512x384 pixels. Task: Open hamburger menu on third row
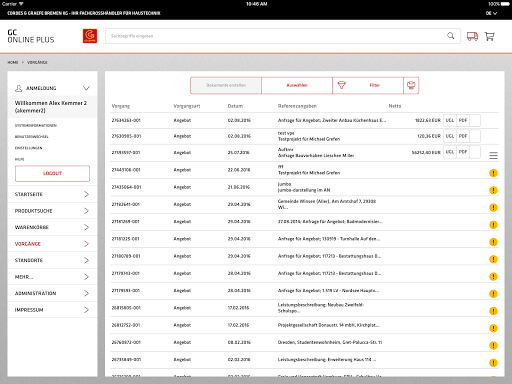point(493,155)
